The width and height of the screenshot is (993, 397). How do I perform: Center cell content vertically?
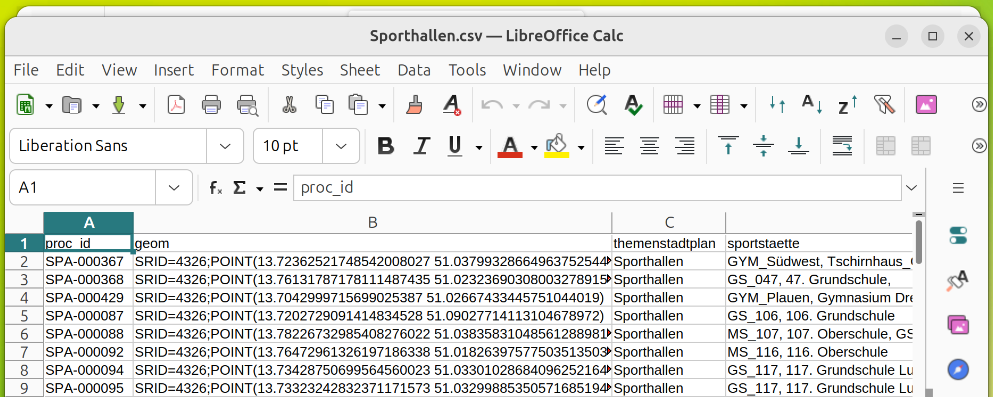pyautogui.click(x=764, y=146)
